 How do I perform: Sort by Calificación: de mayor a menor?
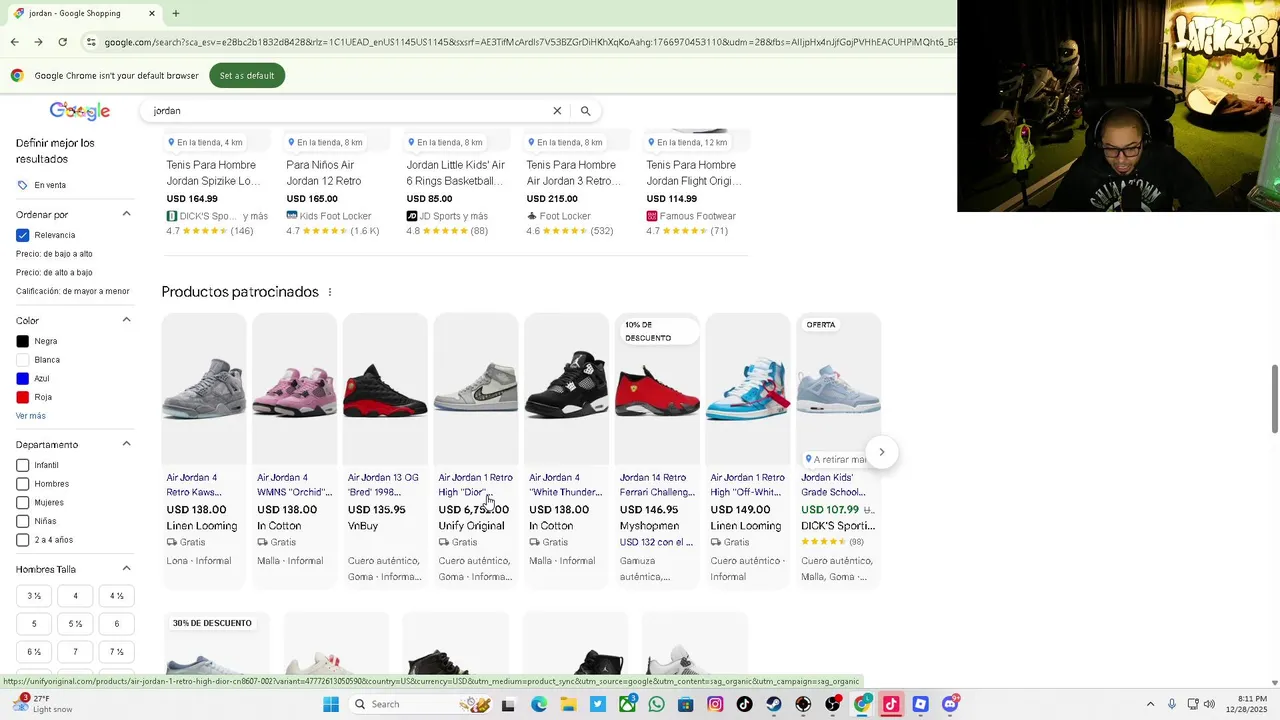pos(73,291)
